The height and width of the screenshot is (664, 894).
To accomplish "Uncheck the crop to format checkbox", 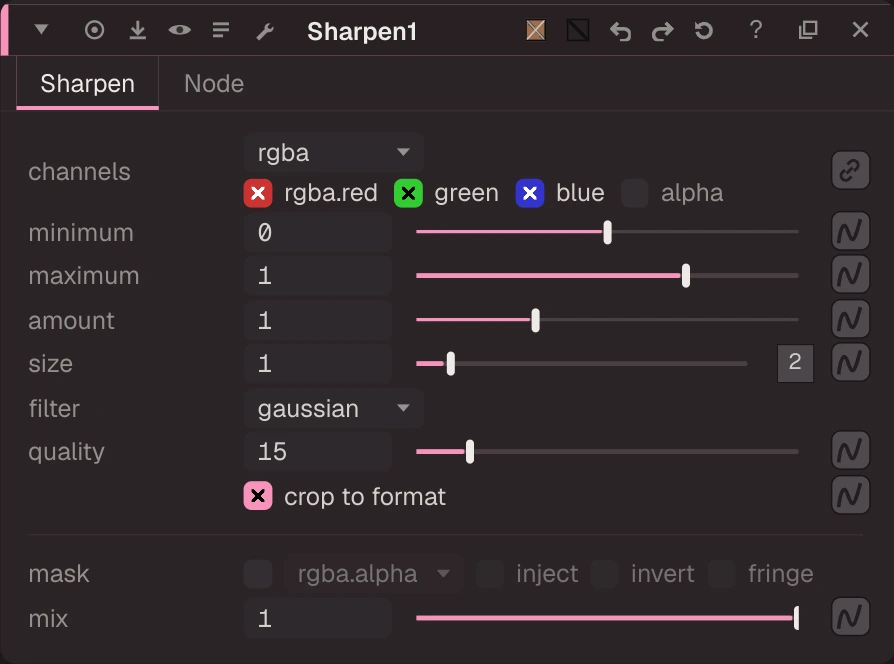I will click(x=258, y=496).
